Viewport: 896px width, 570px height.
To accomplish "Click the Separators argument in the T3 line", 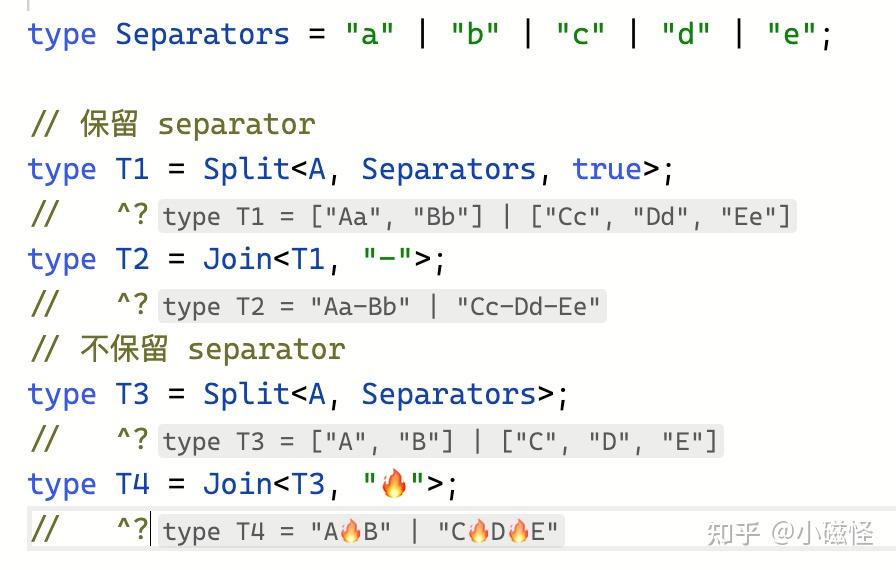I will [448, 394].
